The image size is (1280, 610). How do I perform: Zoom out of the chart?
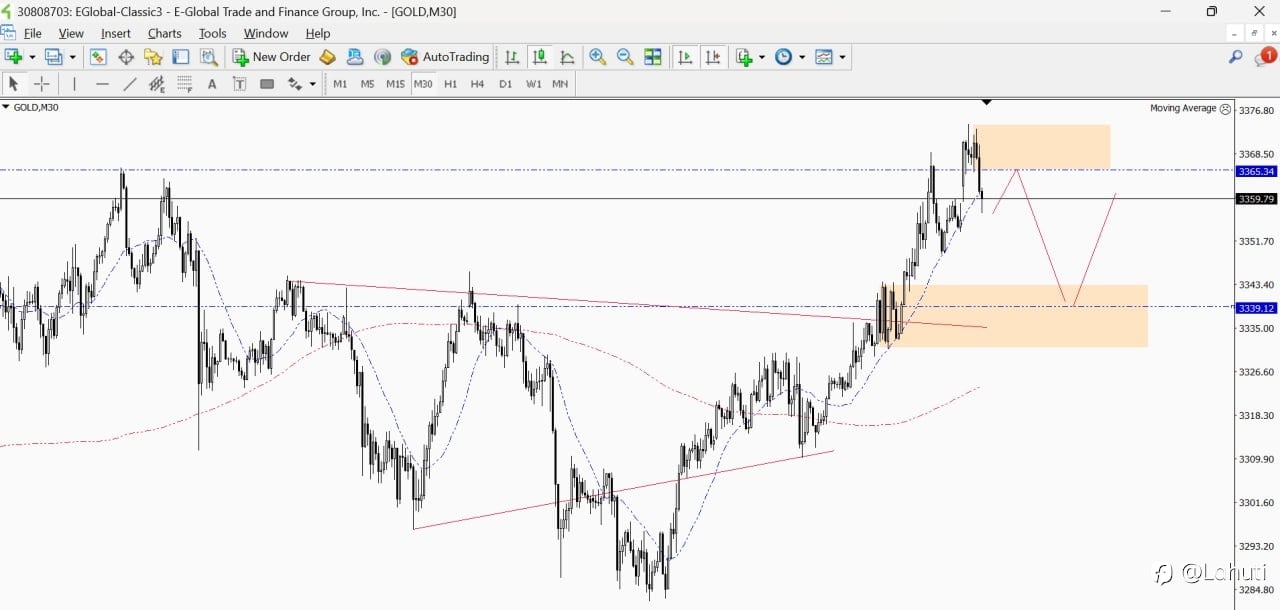[625, 57]
